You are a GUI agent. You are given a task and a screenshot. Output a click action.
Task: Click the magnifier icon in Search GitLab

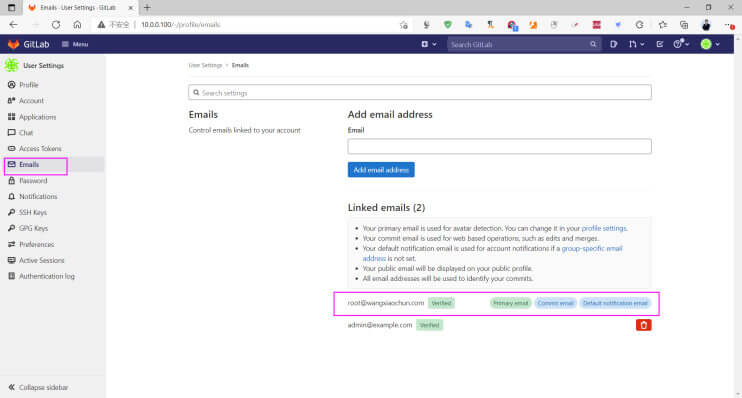click(x=593, y=44)
